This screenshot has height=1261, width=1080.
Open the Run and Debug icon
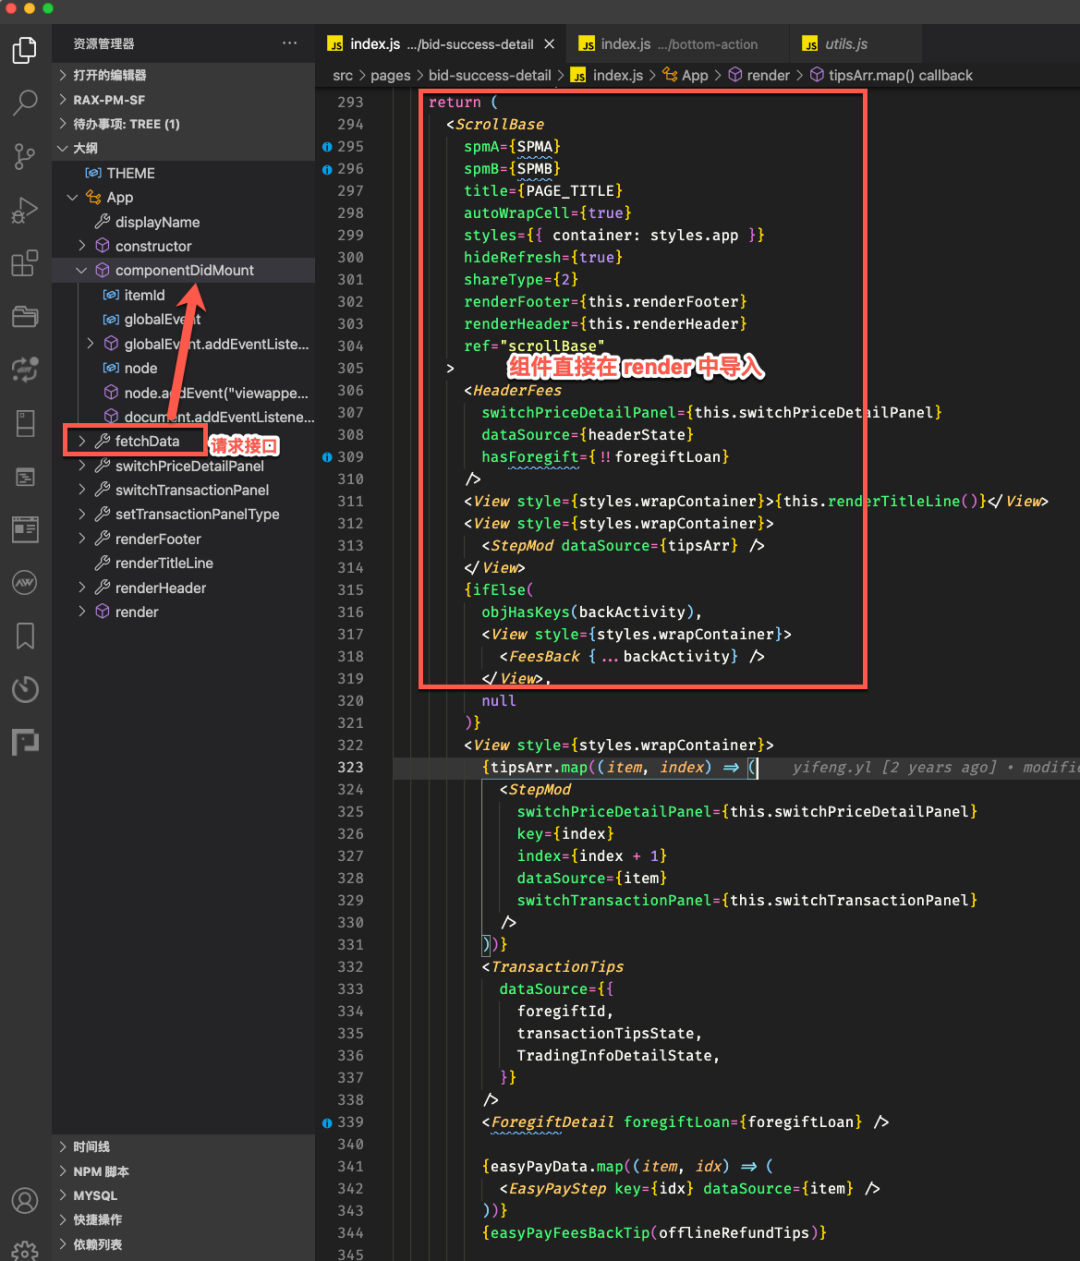[x=25, y=210]
